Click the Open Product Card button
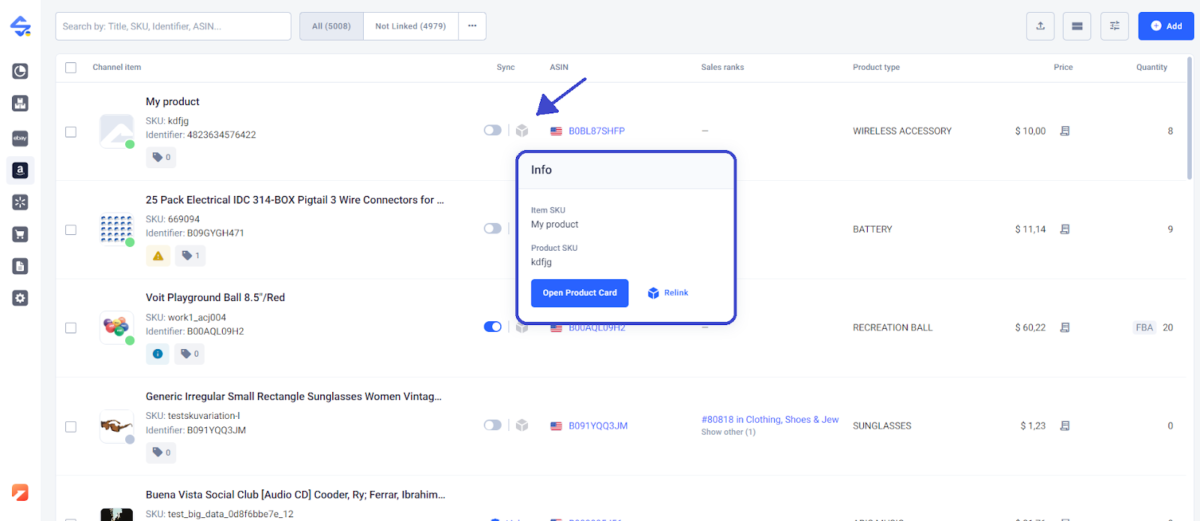The width and height of the screenshot is (1200, 521). point(580,293)
